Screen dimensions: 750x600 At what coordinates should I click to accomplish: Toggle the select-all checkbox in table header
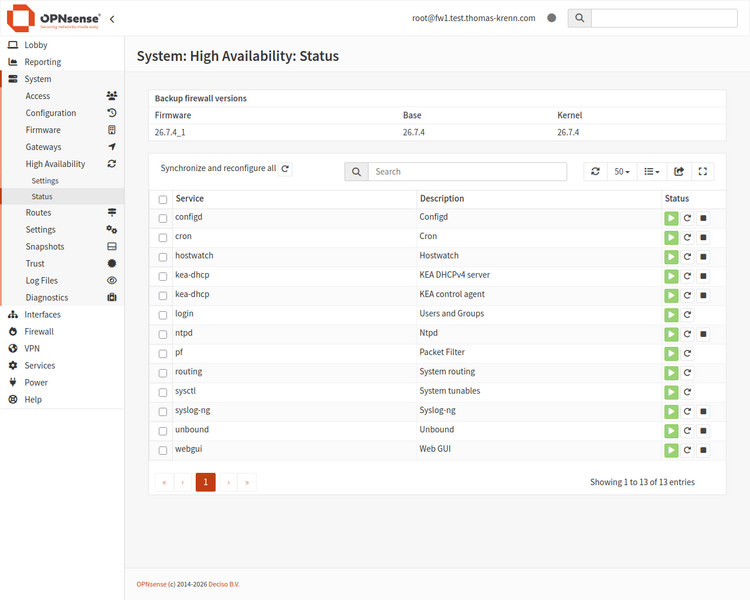163,200
